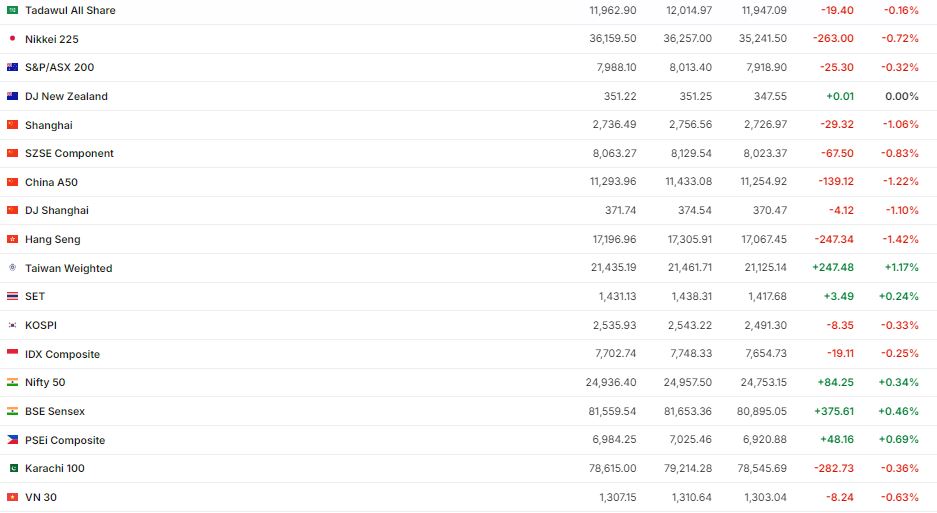Open the DJ Shanghai index link
The image size is (937, 513).
(57, 210)
